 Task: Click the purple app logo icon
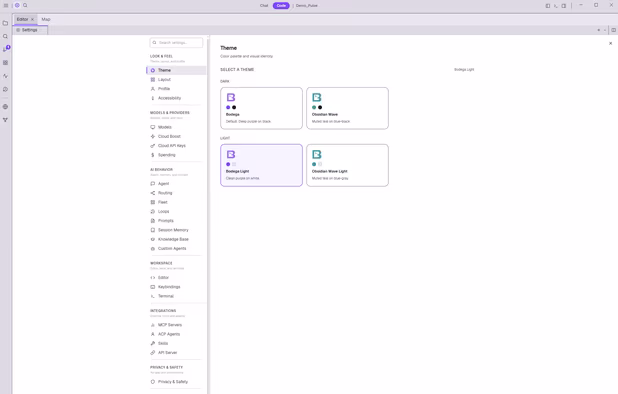17,6
